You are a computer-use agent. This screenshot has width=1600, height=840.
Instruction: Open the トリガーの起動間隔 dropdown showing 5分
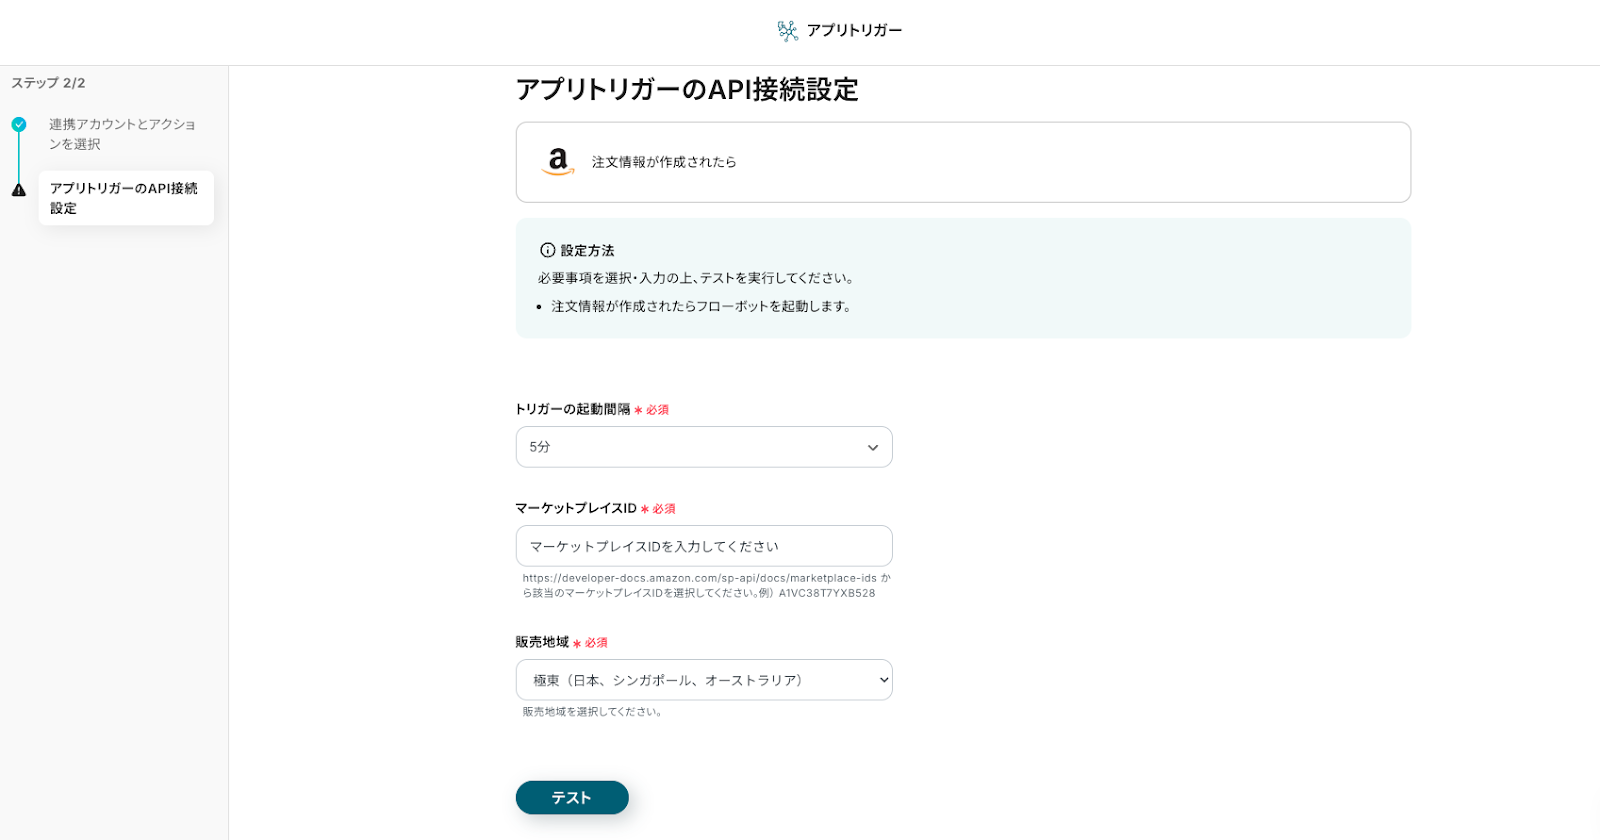point(704,447)
